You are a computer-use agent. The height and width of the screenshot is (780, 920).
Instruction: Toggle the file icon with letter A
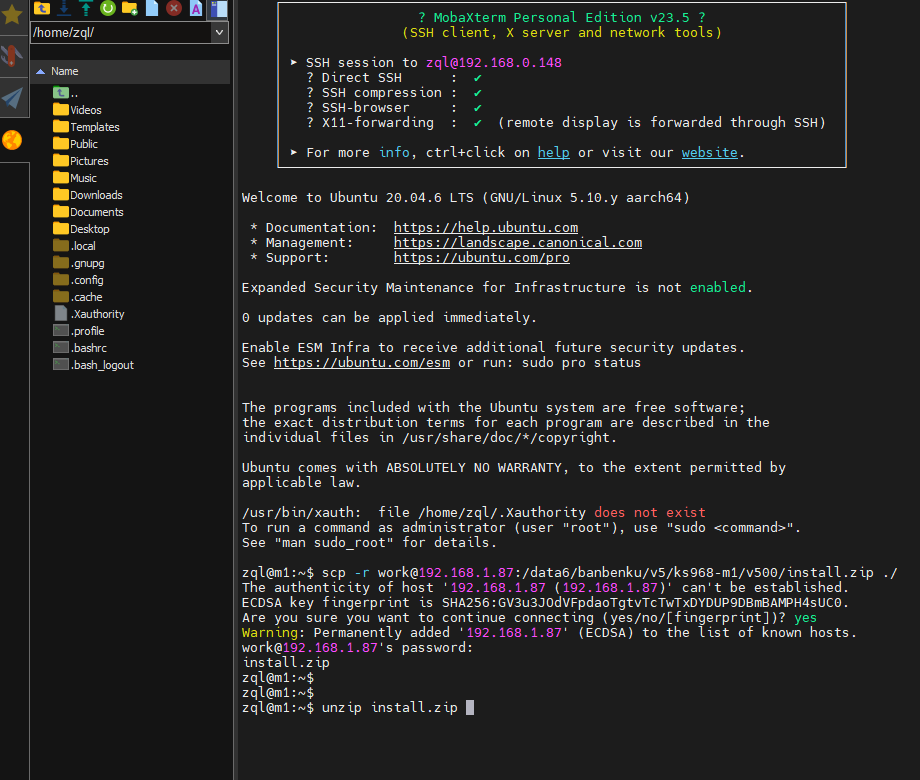[x=196, y=8]
